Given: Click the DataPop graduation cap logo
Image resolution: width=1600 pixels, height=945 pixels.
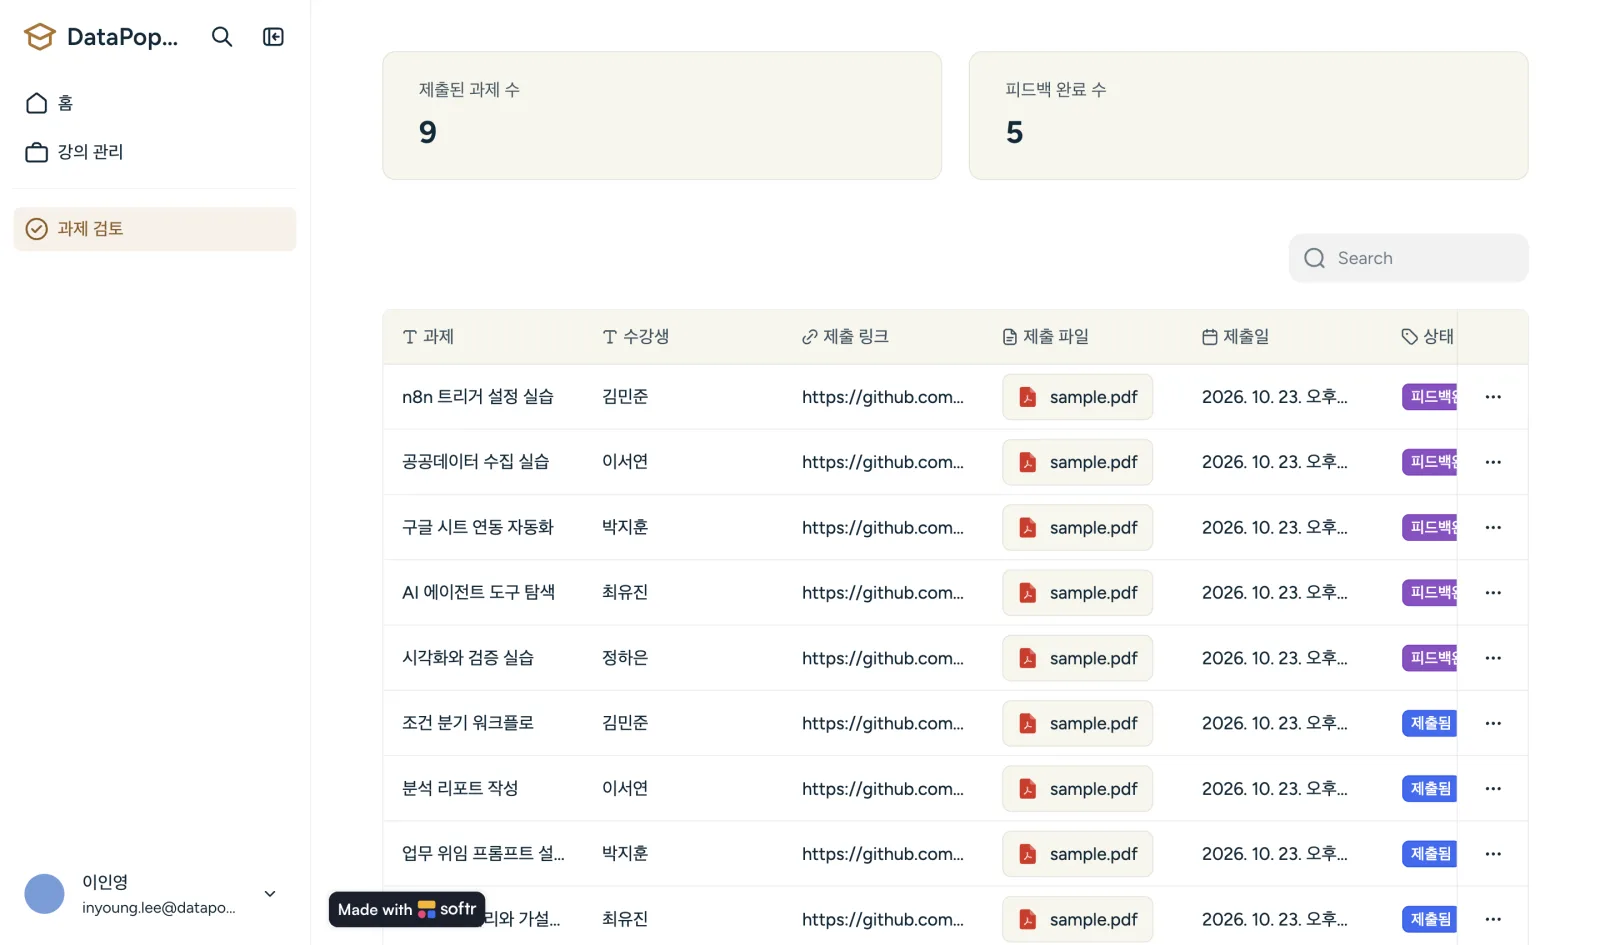Looking at the screenshot, I should tap(40, 37).
